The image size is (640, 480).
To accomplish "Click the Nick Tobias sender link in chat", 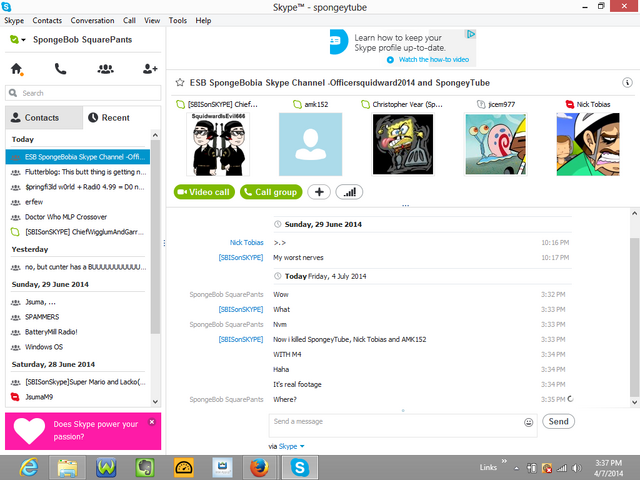I will 247,242.
